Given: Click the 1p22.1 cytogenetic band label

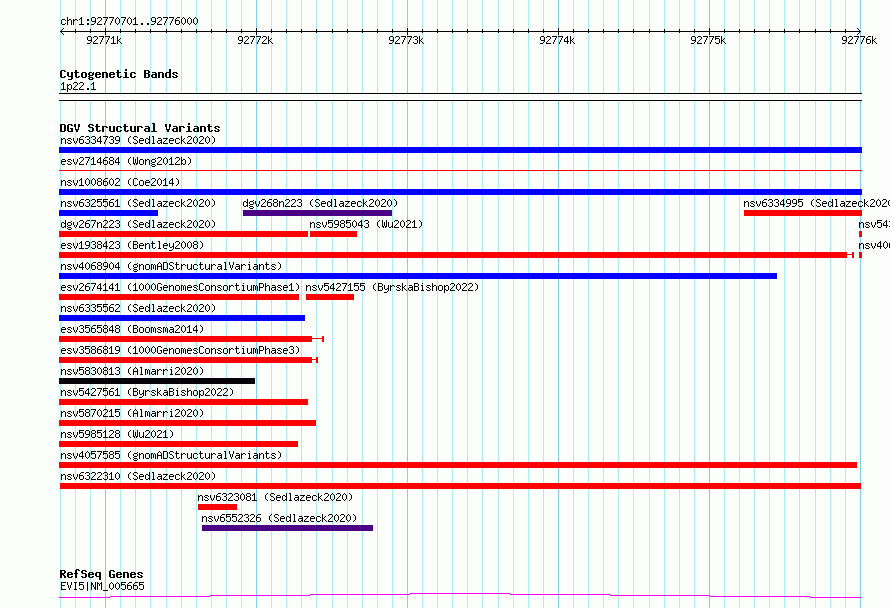Looking at the screenshot, I should pos(78,86).
